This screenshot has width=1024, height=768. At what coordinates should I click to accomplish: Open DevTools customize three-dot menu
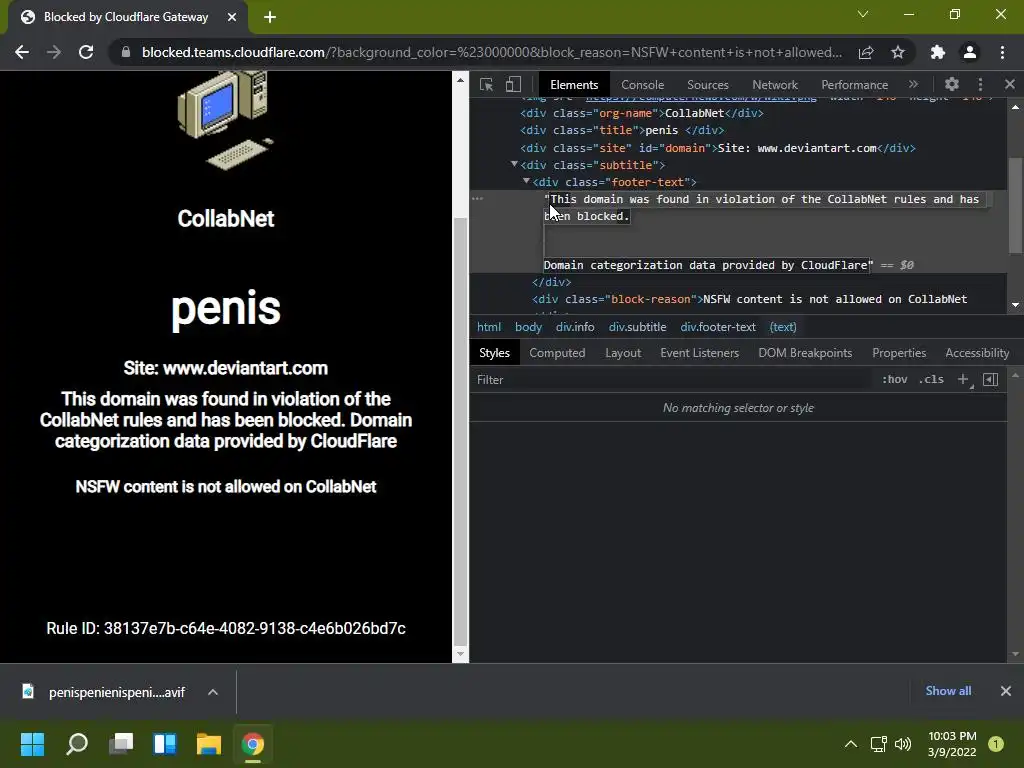pyautogui.click(x=980, y=84)
